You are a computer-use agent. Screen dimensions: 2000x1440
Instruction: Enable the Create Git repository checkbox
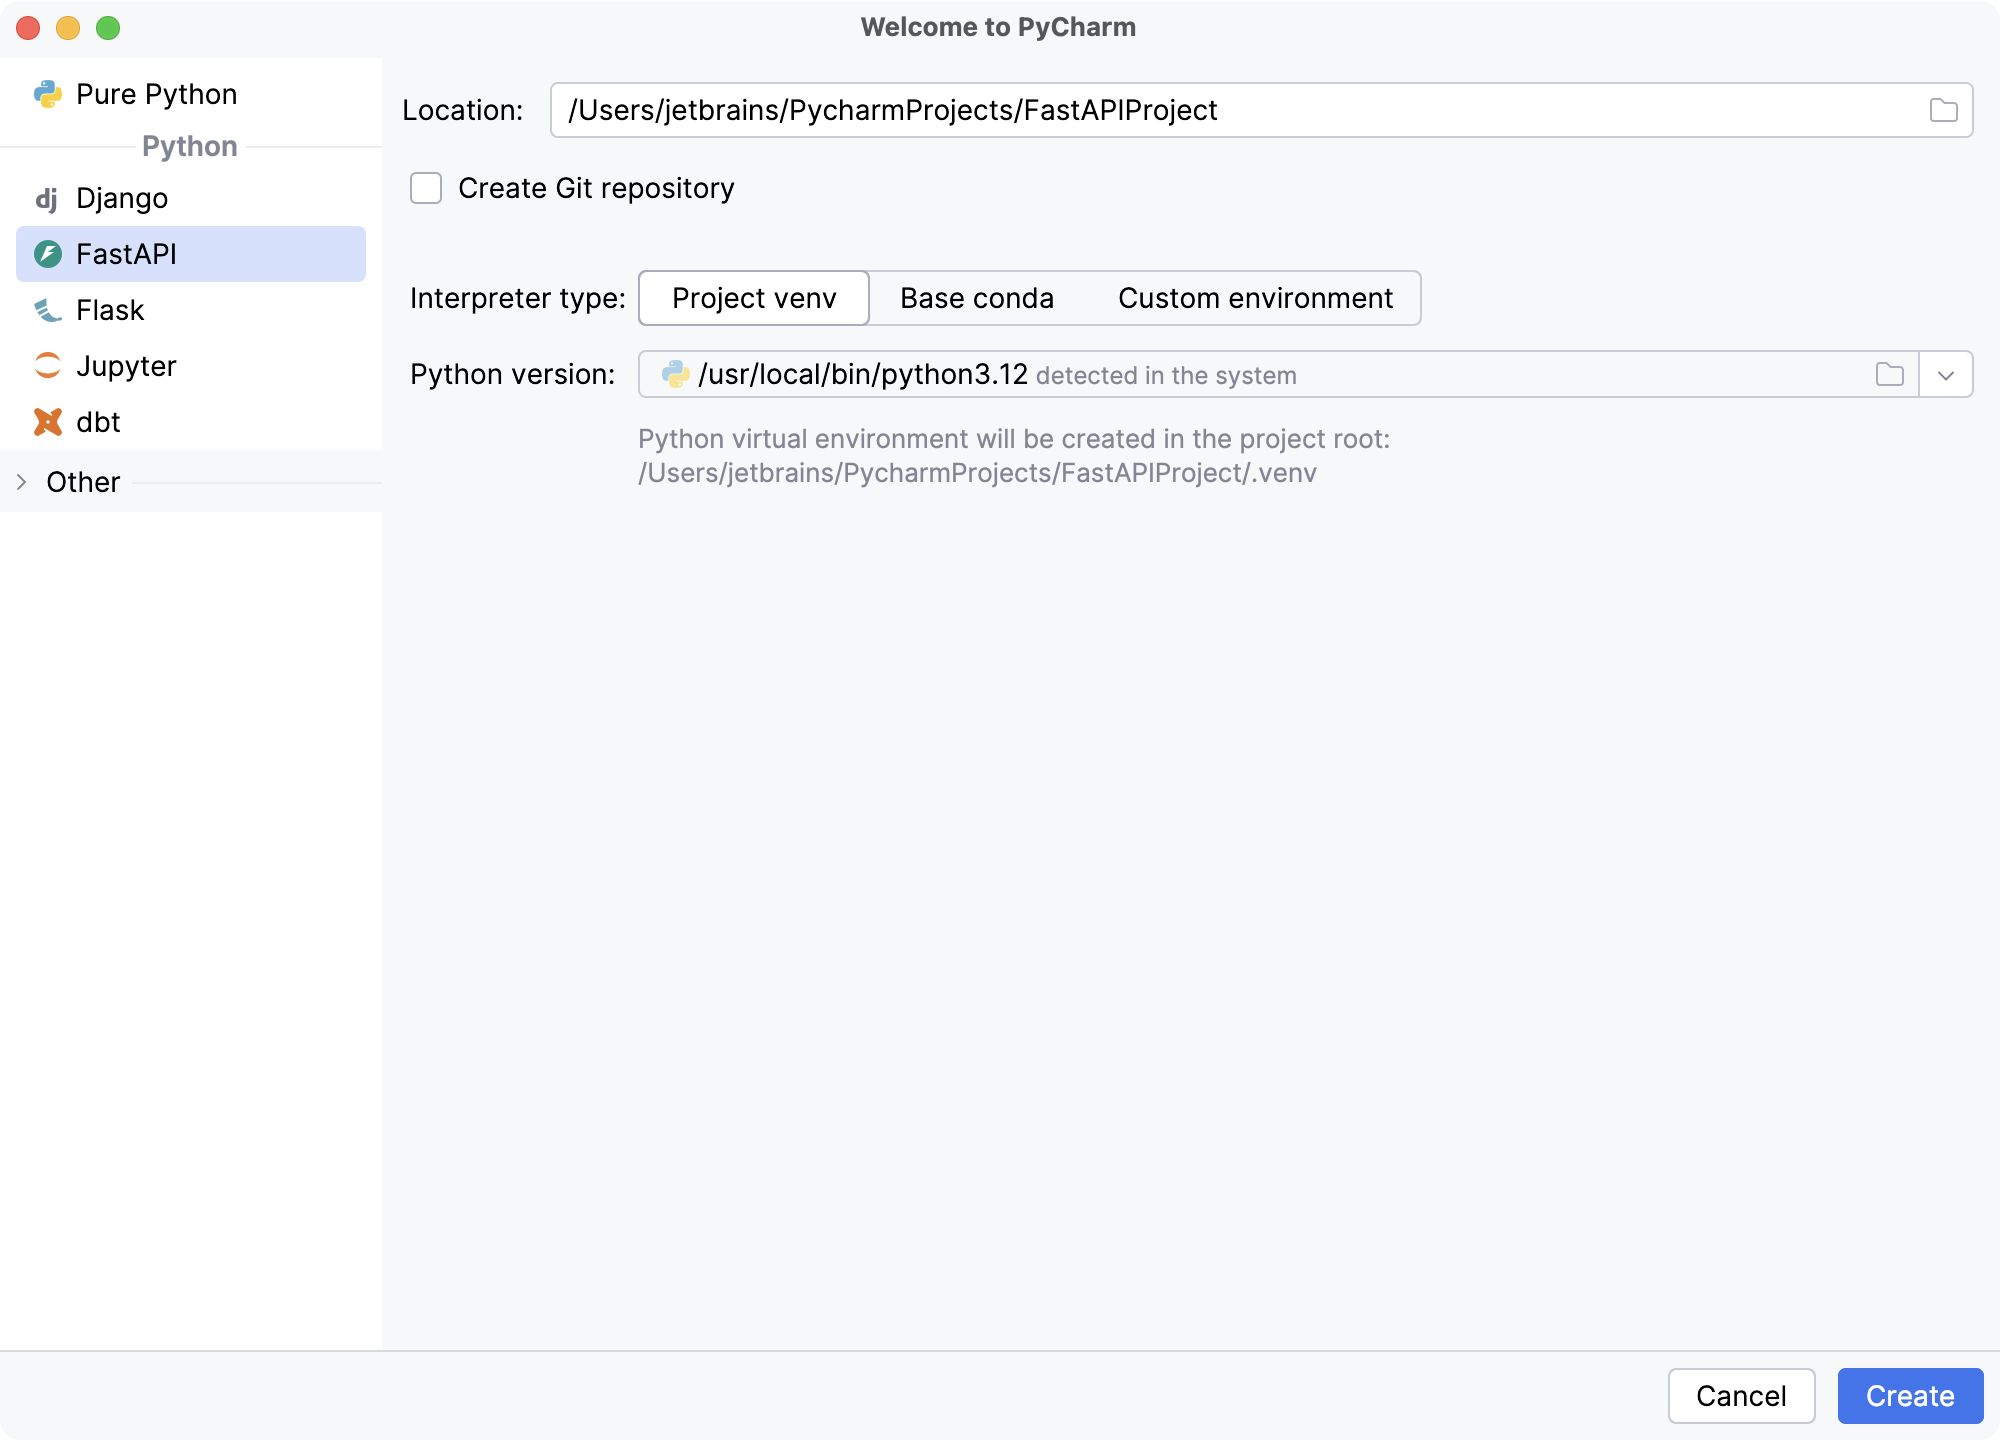(x=425, y=188)
